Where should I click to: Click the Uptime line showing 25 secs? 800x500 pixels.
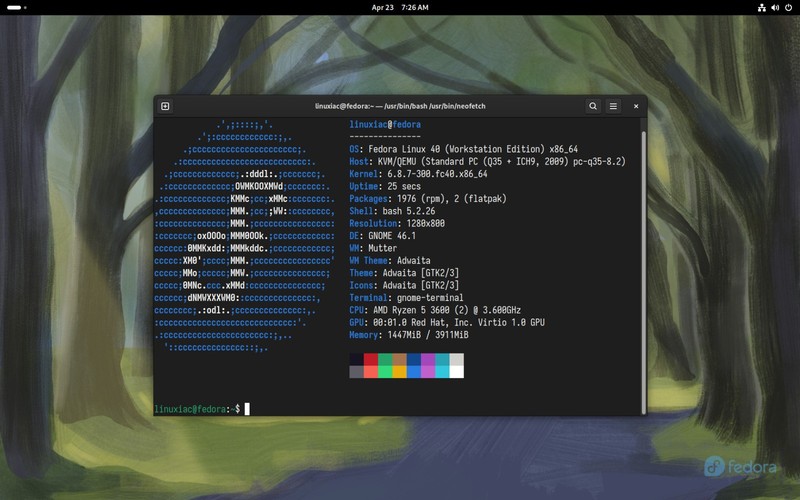pos(385,186)
